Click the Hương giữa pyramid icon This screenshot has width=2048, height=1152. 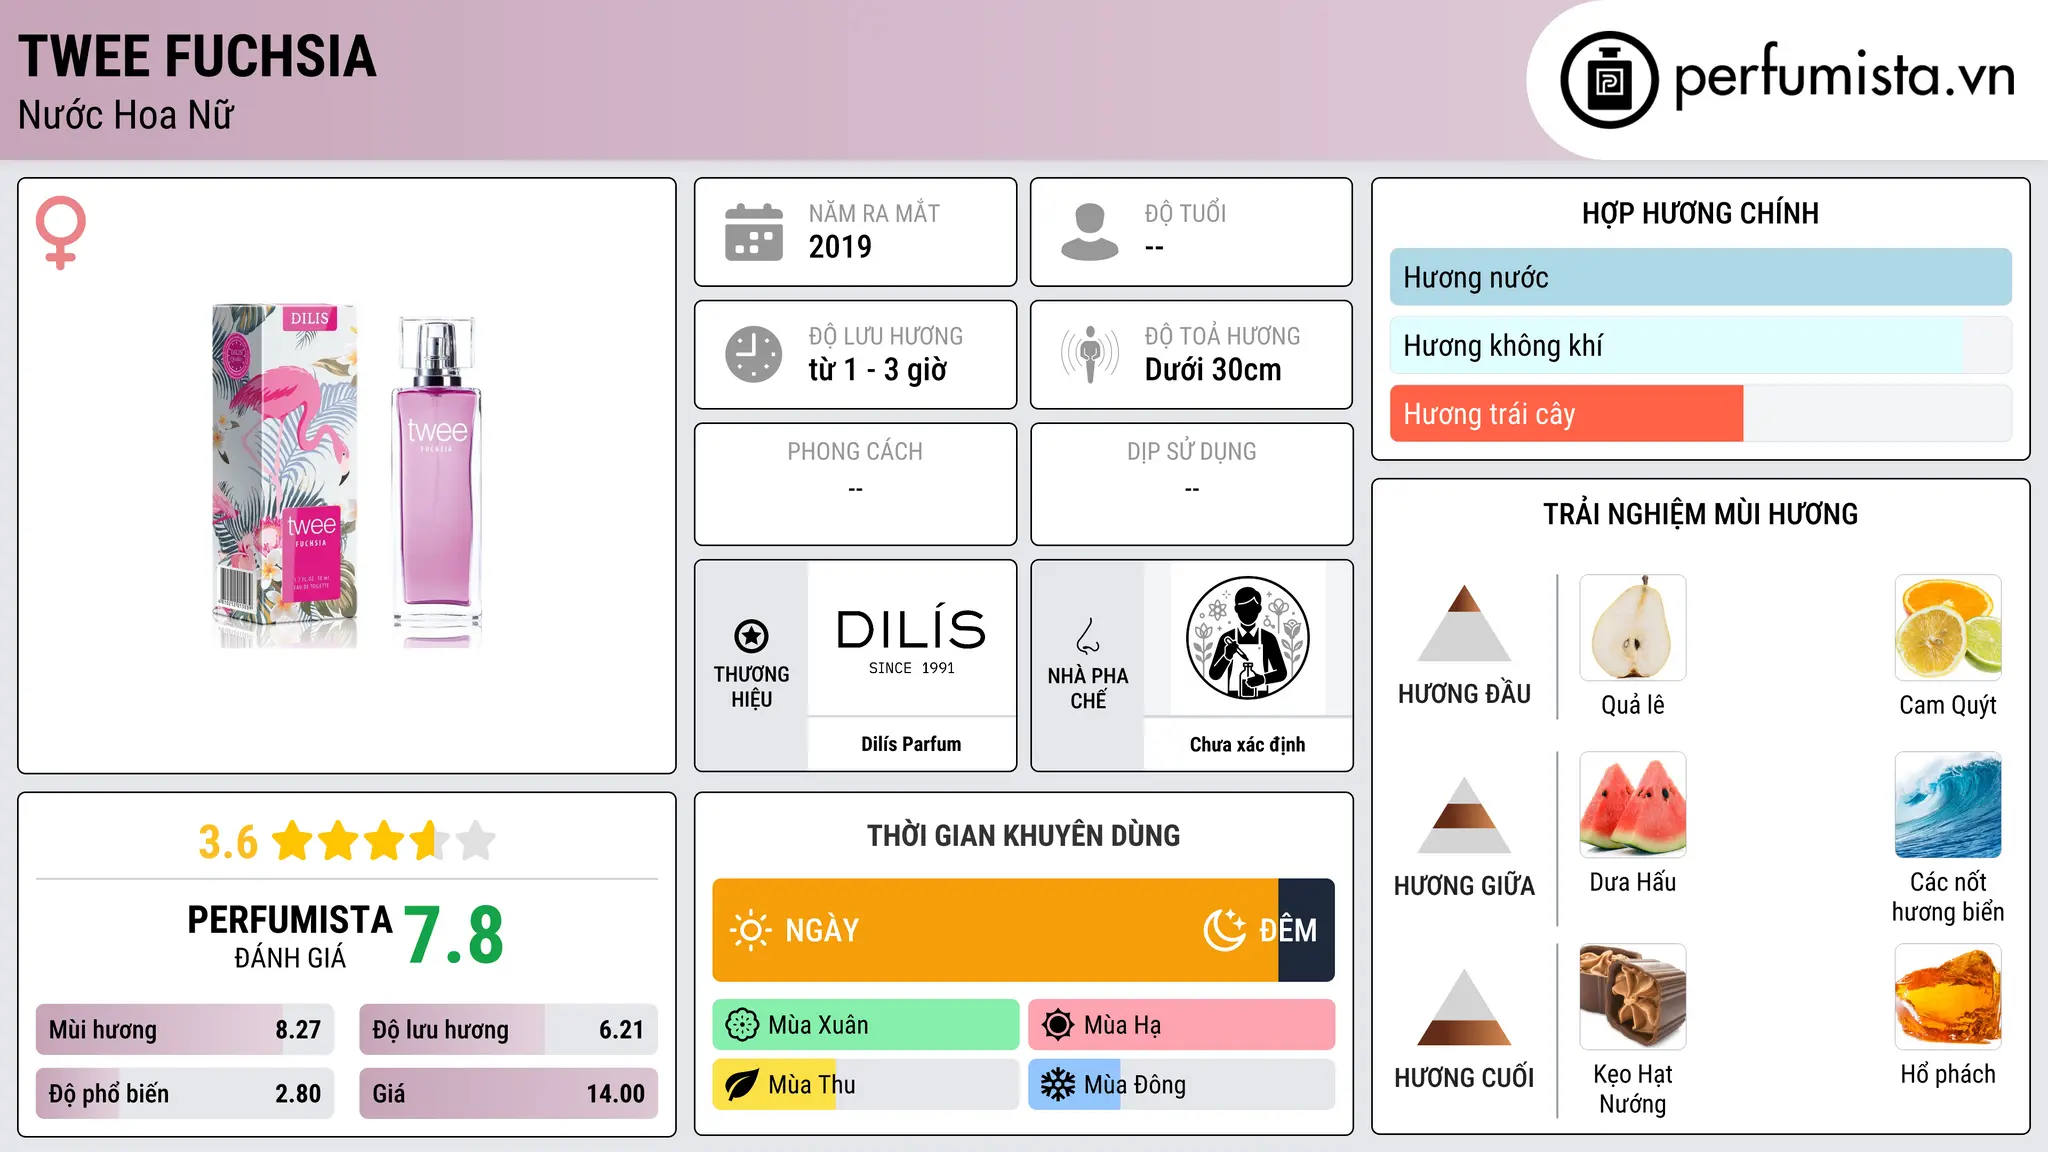1465,815
